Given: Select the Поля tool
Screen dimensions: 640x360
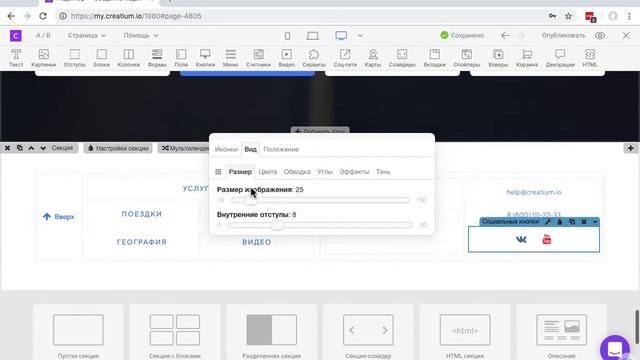Looking at the screenshot, I should pyautogui.click(x=181, y=58).
